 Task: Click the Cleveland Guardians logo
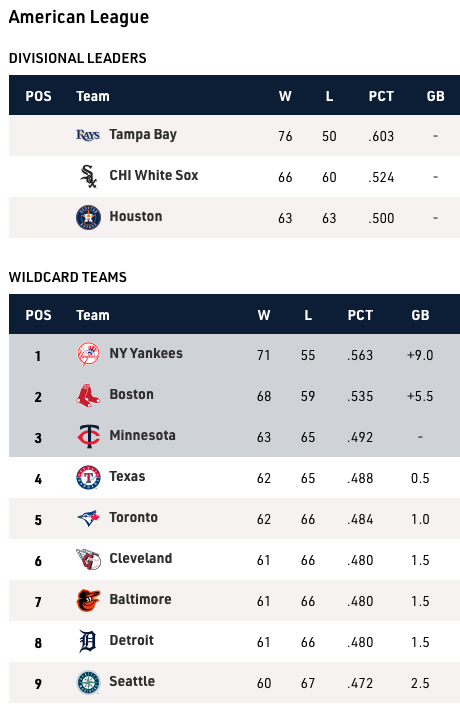click(x=88, y=559)
